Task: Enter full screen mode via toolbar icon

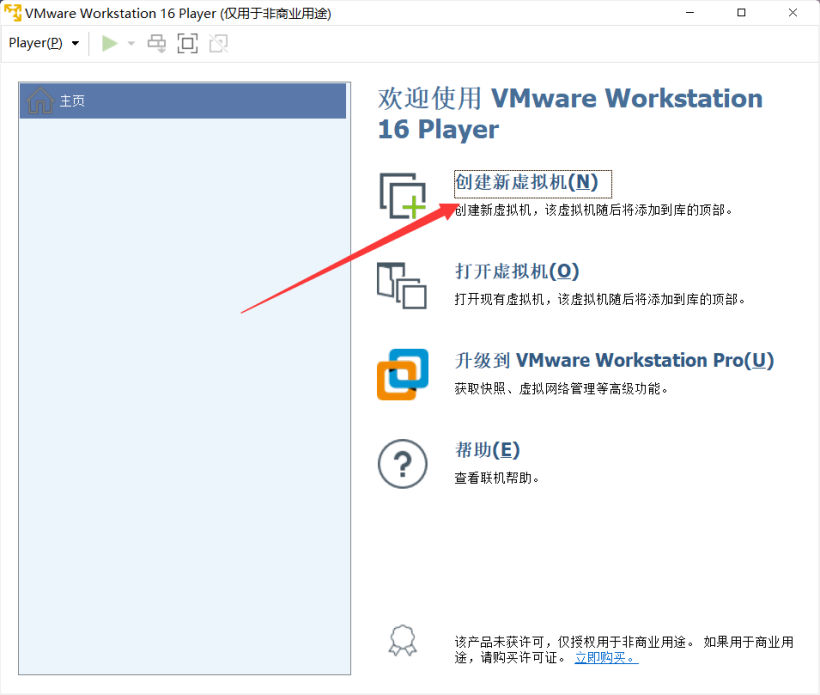Action: click(187, 43)
